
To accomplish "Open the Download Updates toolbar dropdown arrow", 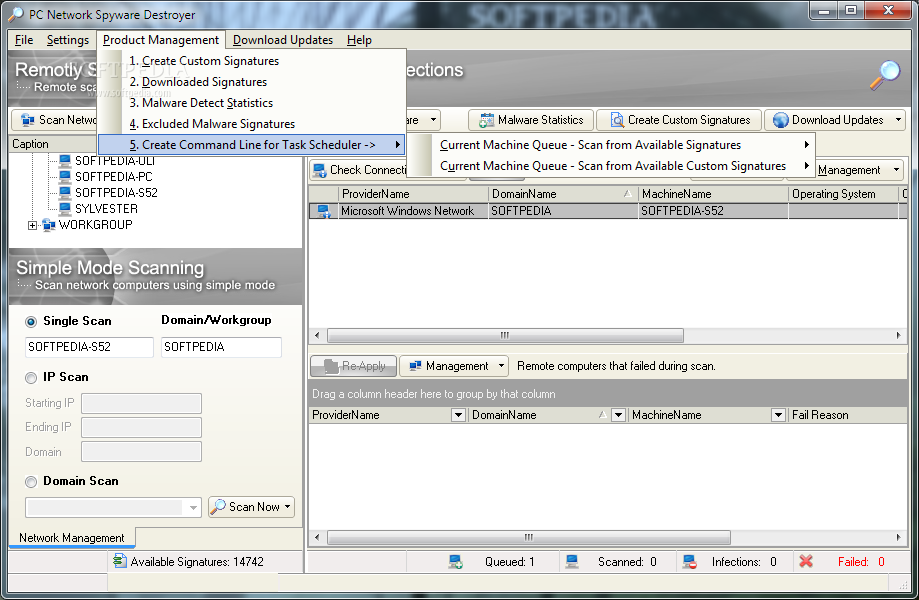I will click(x=898, y=120).
